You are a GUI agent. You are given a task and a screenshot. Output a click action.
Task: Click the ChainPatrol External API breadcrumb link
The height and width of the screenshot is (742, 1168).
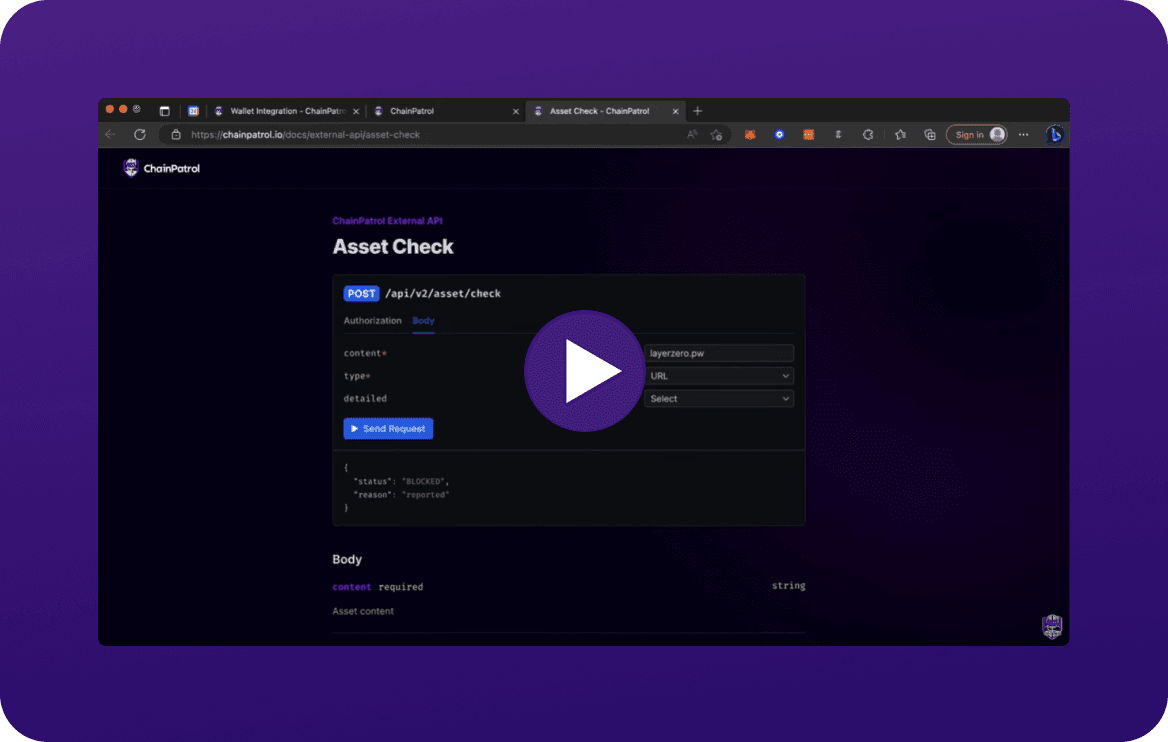pos(387,221)
